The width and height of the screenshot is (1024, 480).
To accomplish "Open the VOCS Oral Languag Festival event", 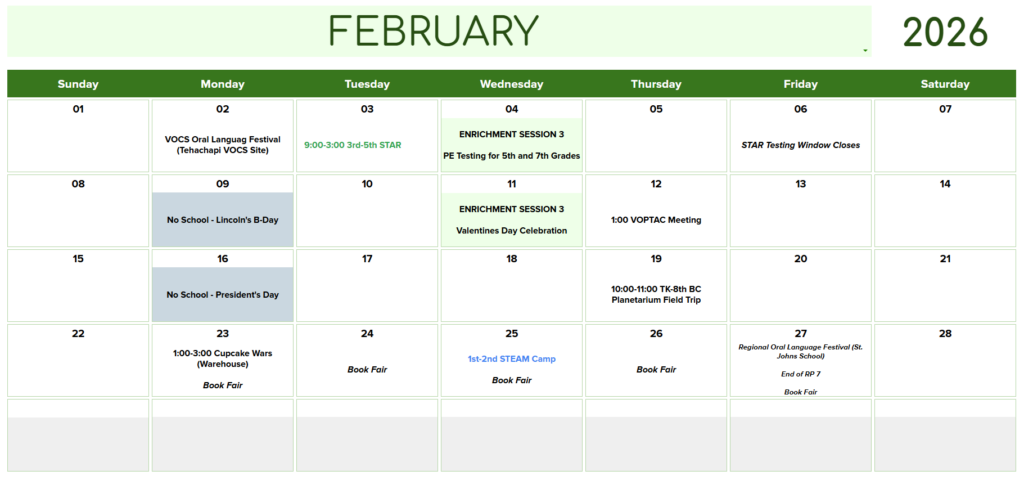I will click(x=222, y=145).
